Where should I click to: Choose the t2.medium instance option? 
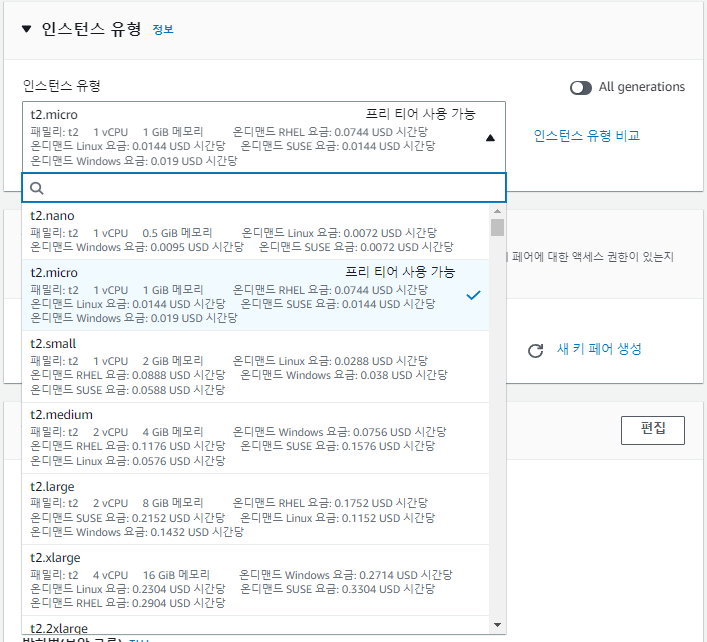pos(256,438)
